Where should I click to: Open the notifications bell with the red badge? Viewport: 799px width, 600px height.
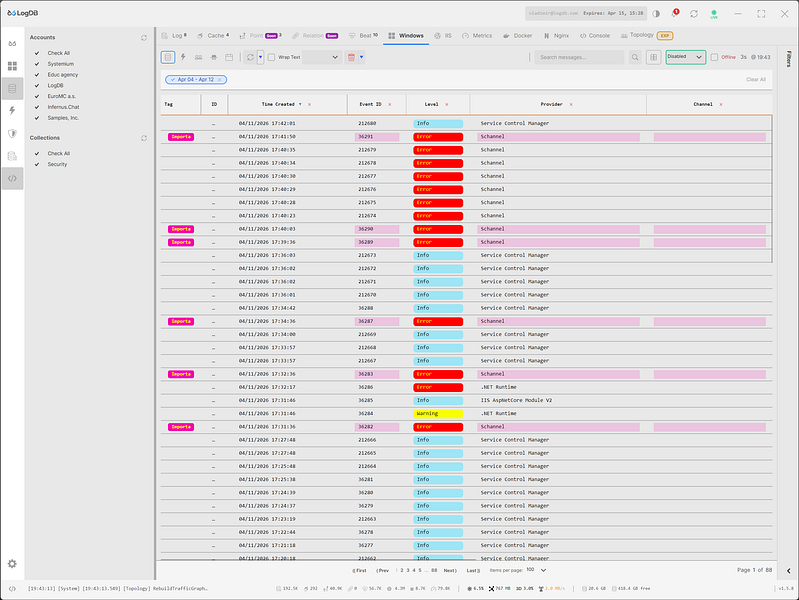coord(675,13)
